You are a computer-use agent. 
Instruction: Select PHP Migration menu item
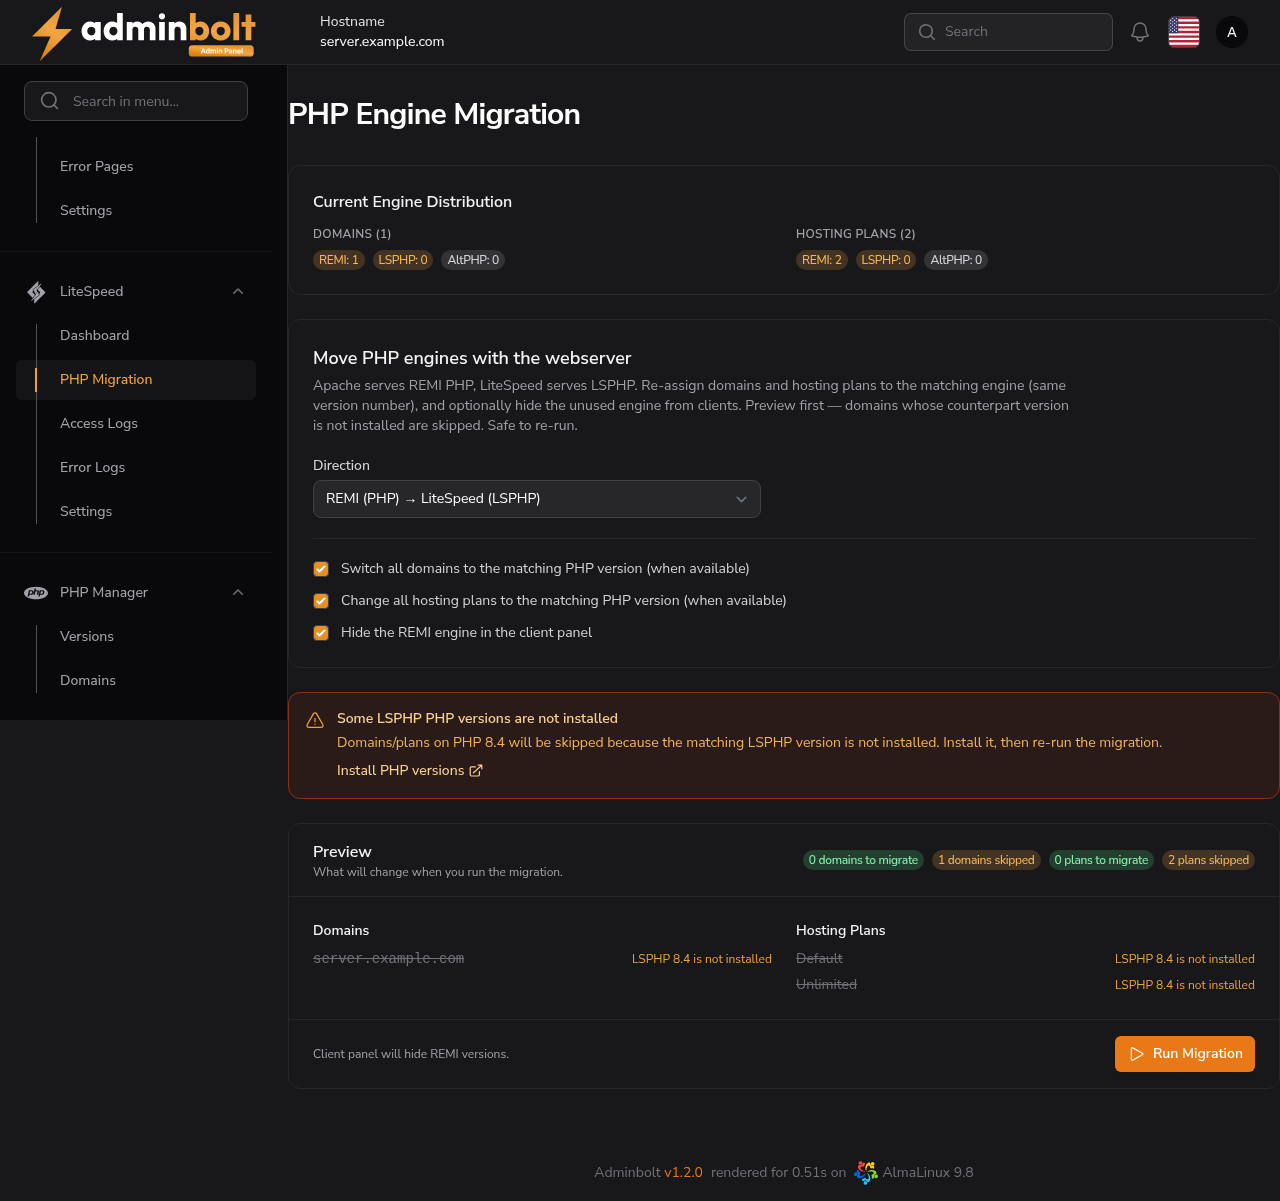coord(136,380)
